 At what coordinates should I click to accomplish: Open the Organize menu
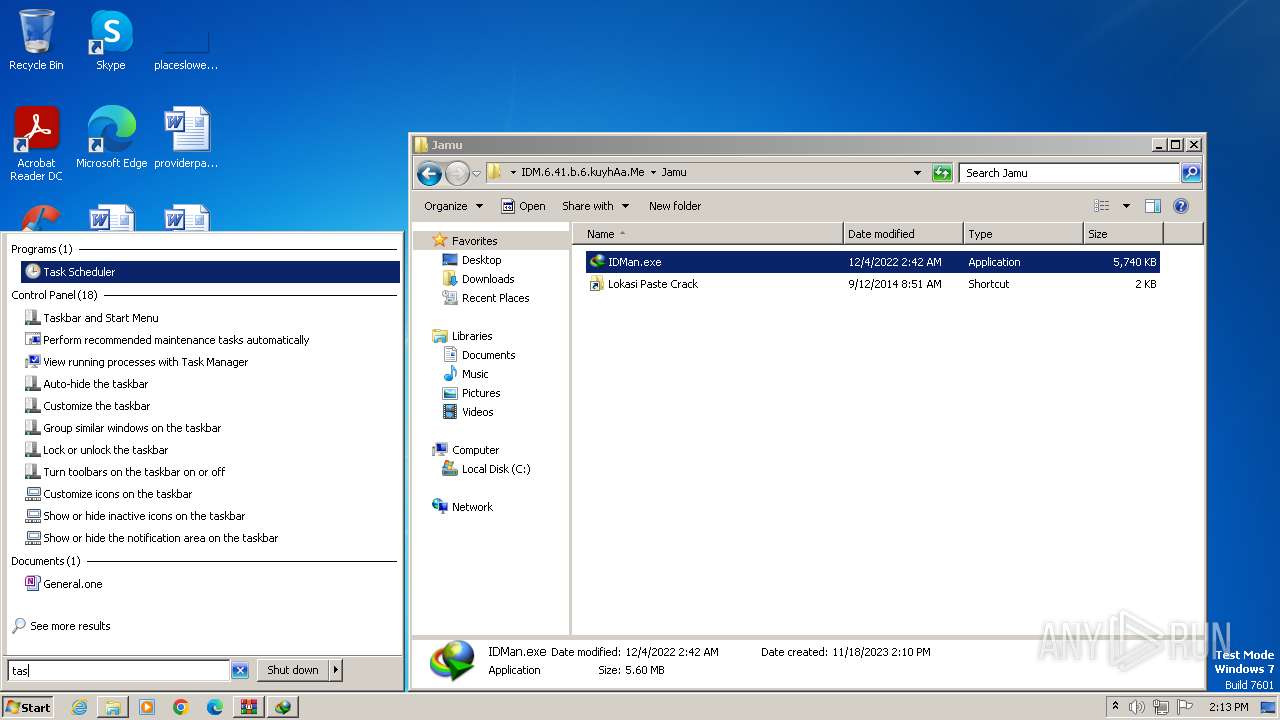click(453, 206)
